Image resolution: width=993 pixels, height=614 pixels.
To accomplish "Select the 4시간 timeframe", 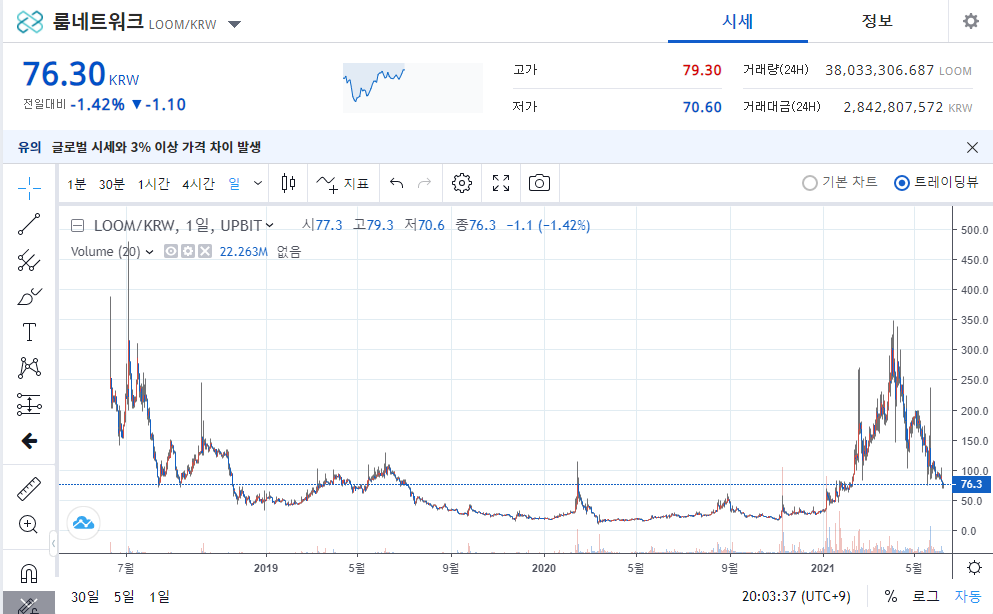I will 198,184.
